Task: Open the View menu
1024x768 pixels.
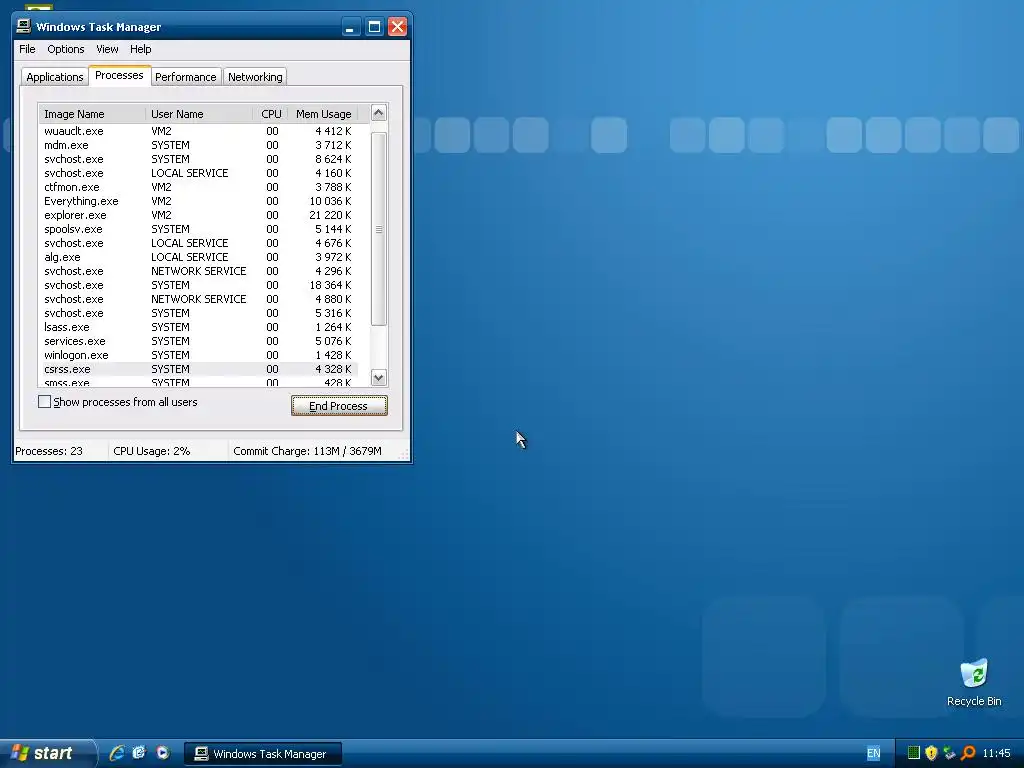Action: coord(107,49)
